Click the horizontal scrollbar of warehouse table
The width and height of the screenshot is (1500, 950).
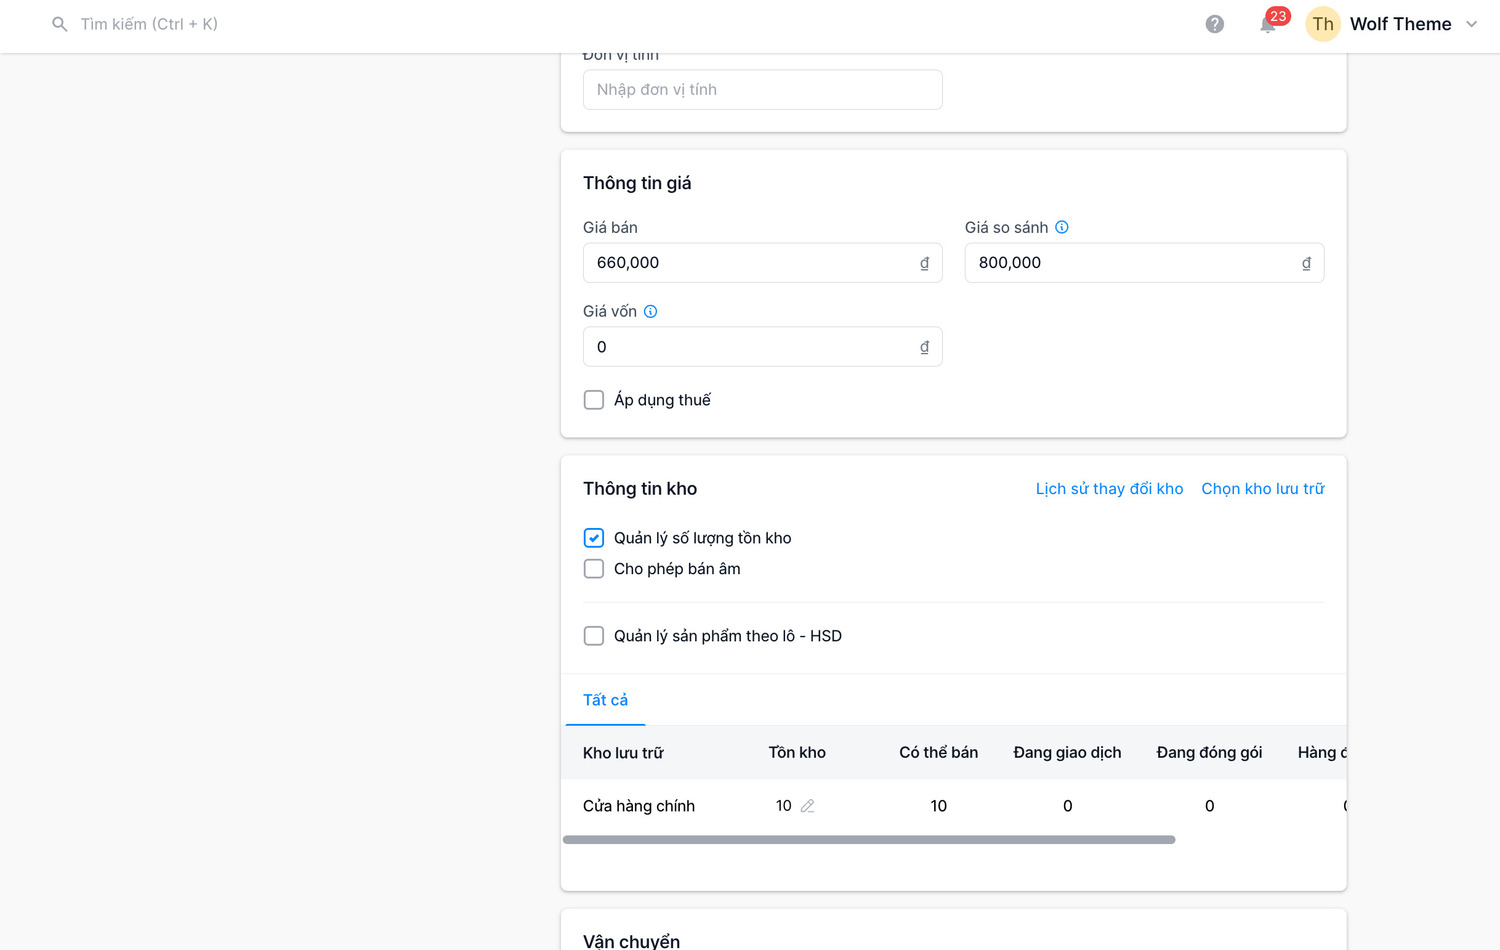[x=869, y=840]
